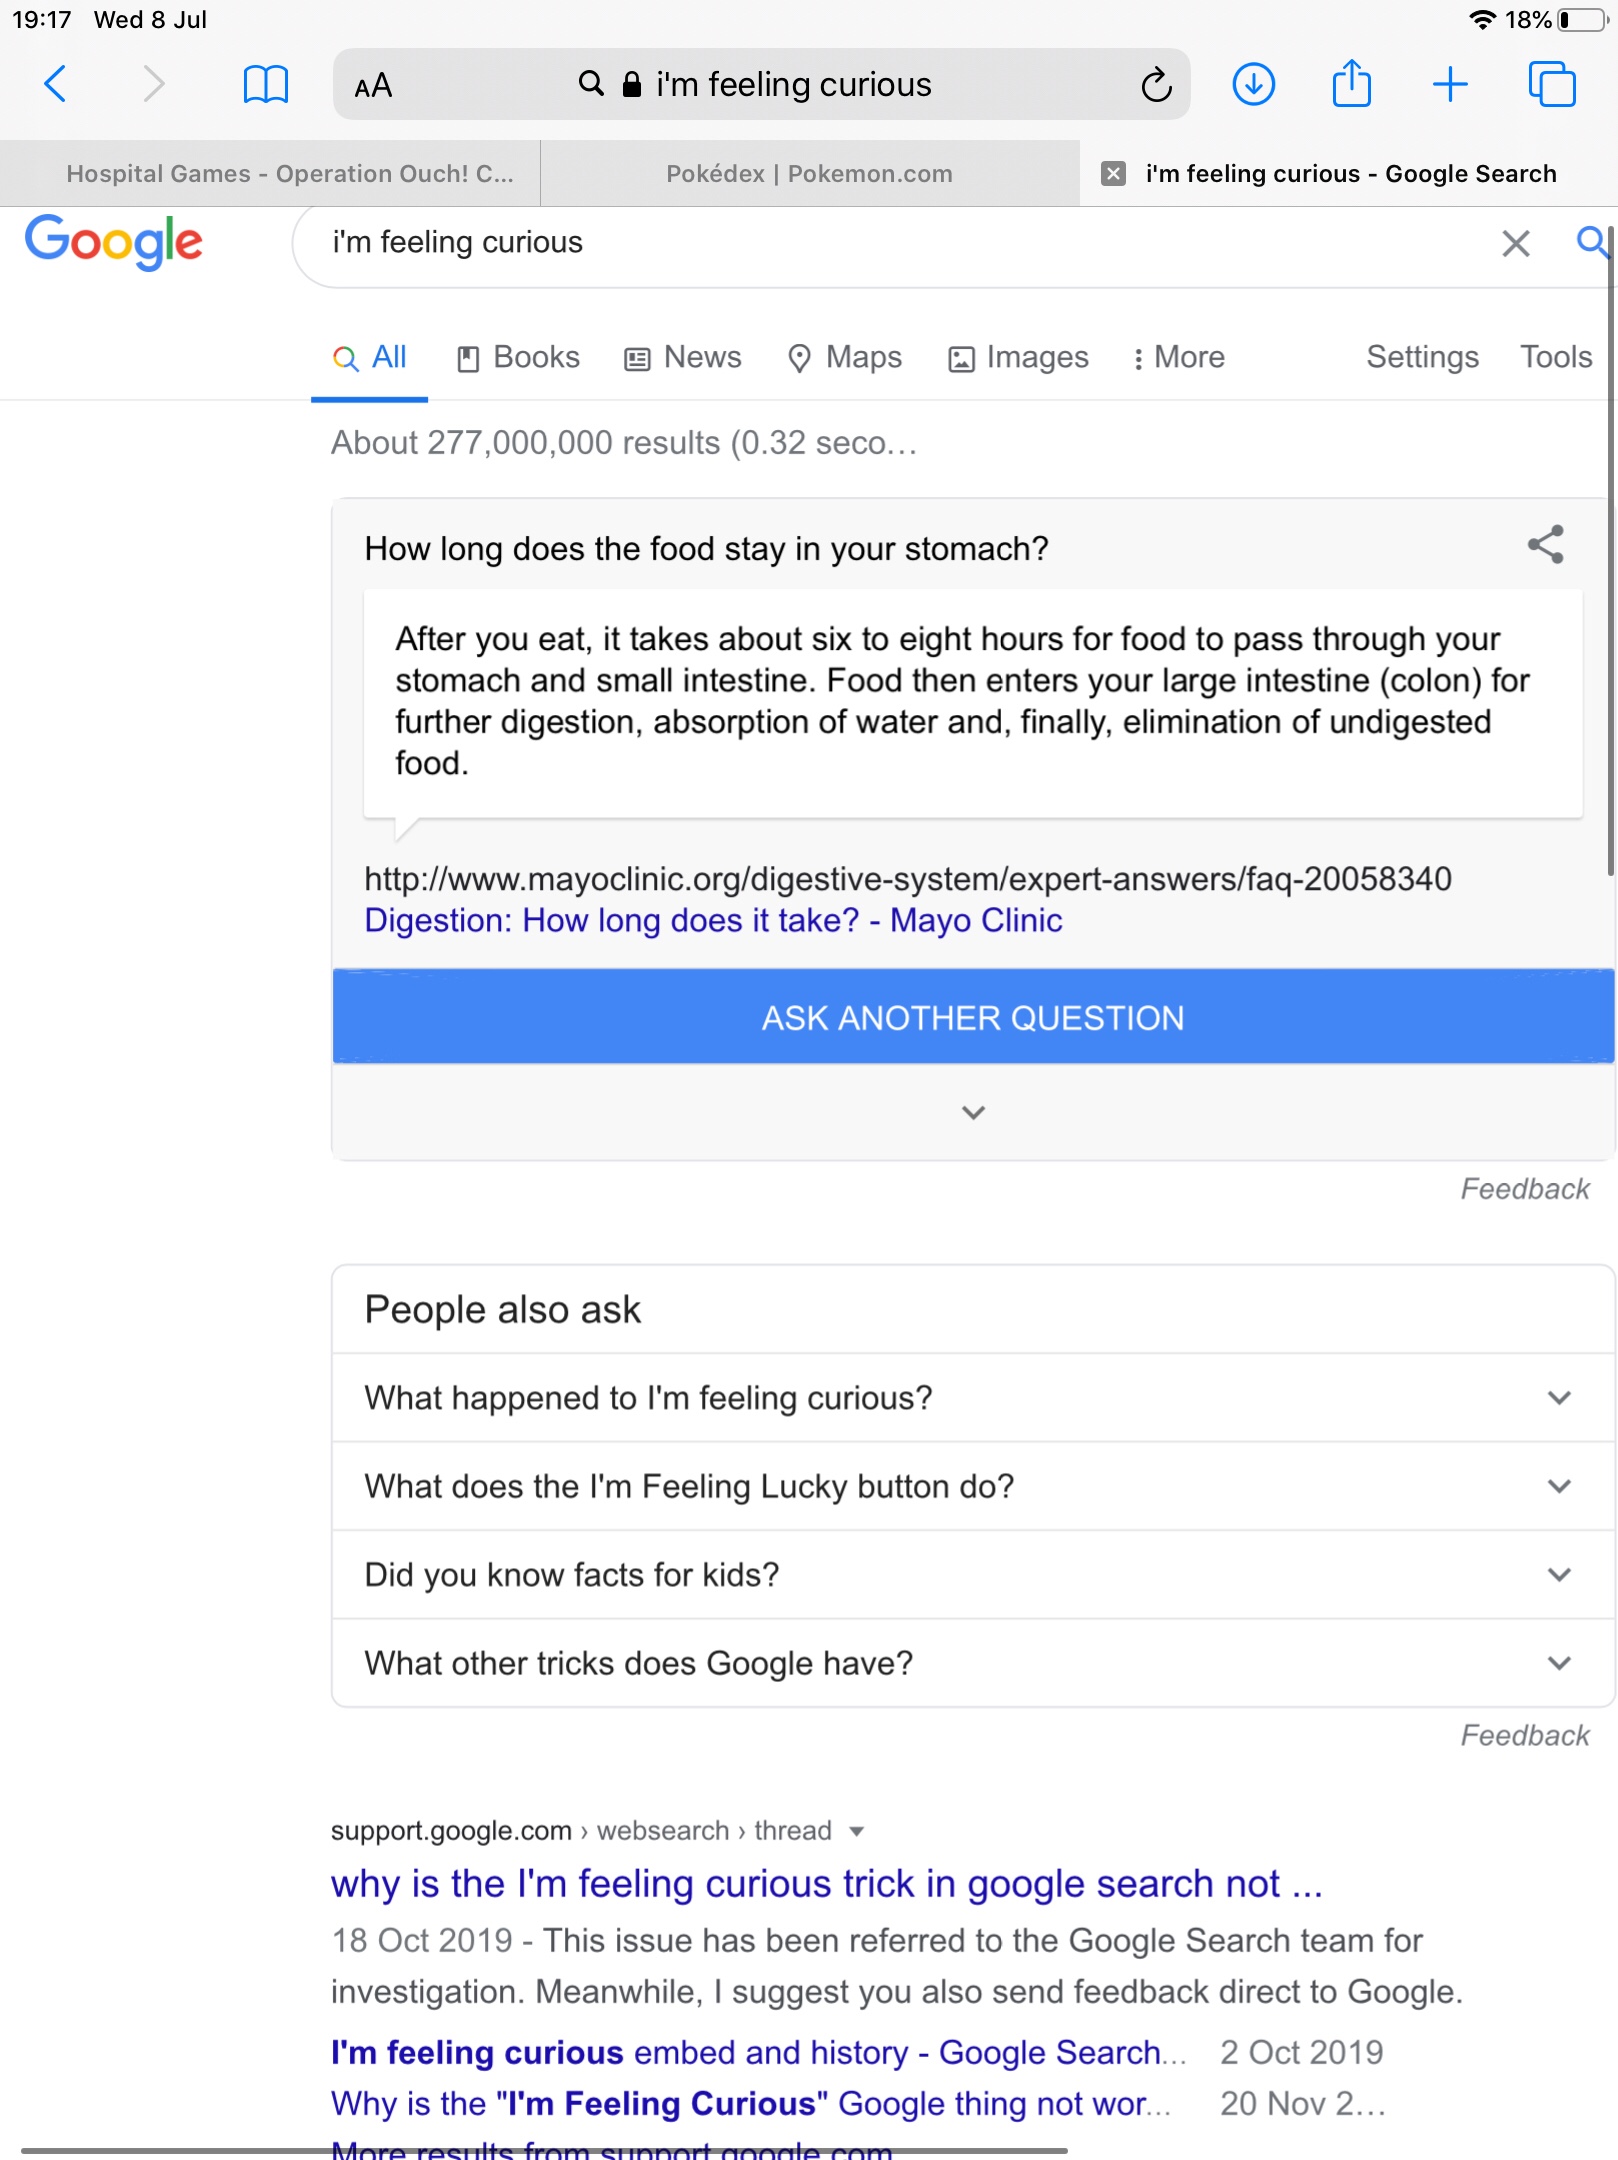
Task: Open the Safari downloads icon
Action: (1253, 84)
